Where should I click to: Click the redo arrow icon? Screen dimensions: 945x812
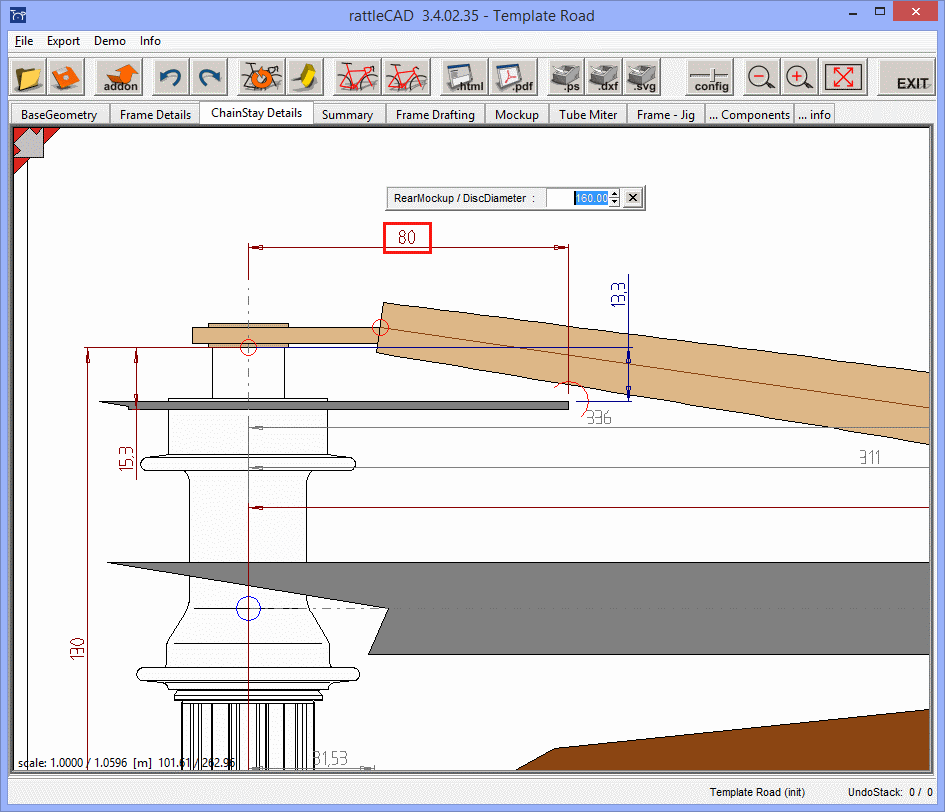[209, 78]
